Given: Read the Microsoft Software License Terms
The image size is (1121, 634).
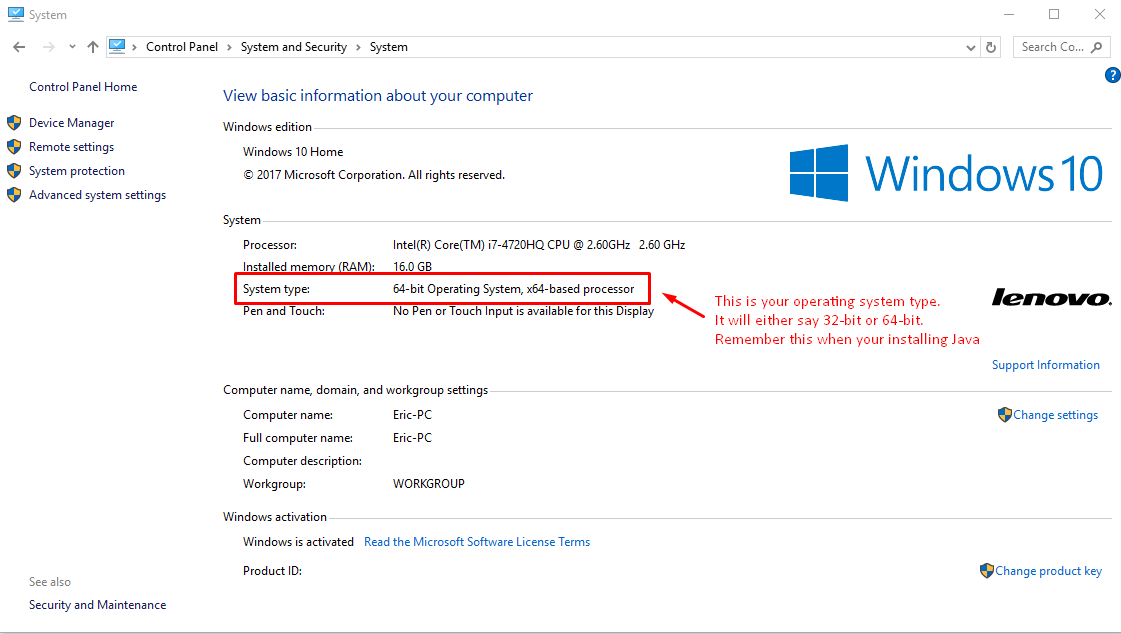Looking at the screenshot, I should [x=477, y=542].
